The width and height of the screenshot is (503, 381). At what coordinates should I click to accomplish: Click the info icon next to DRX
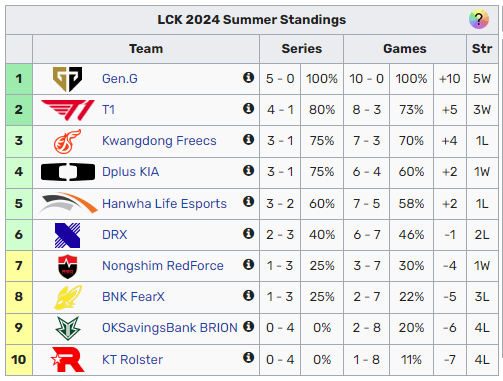point(248,233)
